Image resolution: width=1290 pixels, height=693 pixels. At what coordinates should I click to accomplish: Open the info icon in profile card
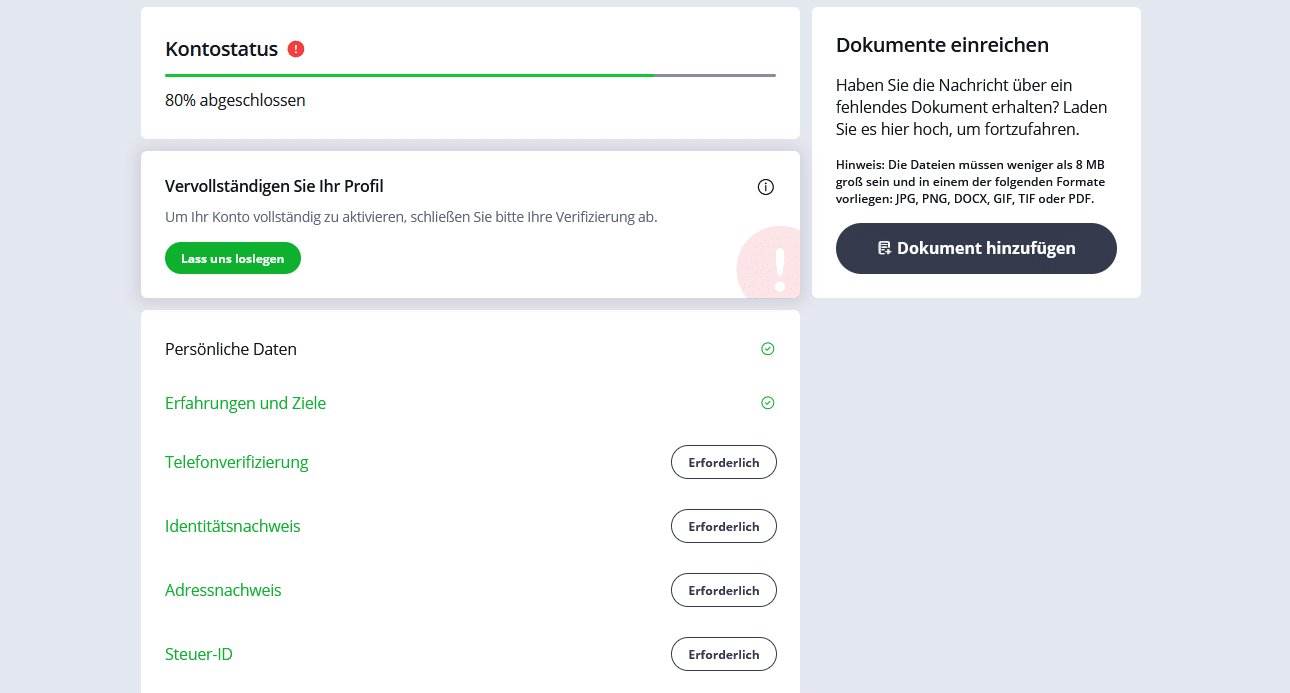click(x=766, y=187)
